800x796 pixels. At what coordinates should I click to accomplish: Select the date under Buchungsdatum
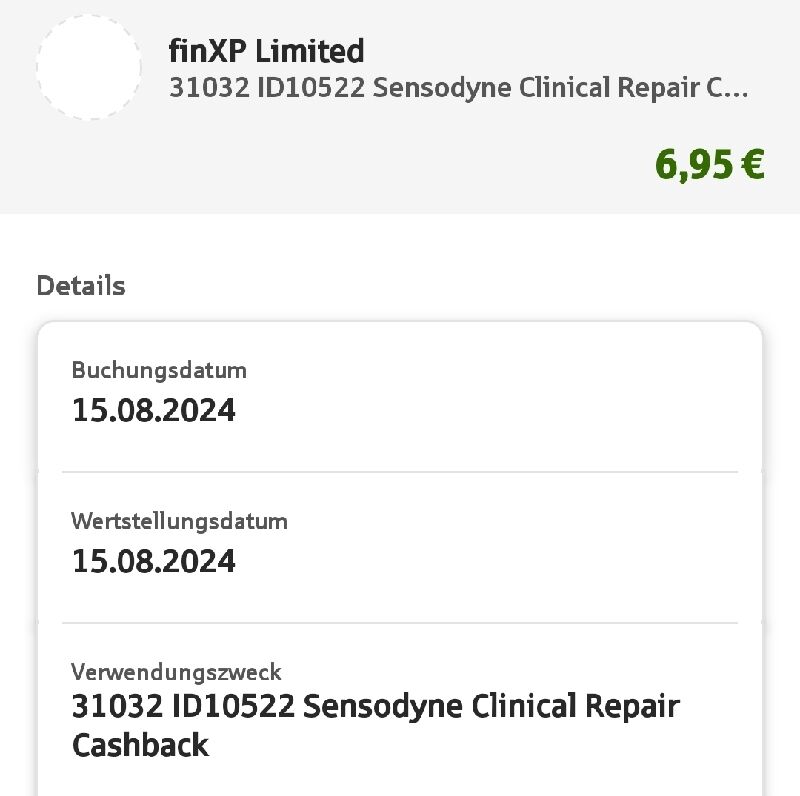tap(154, 410)
